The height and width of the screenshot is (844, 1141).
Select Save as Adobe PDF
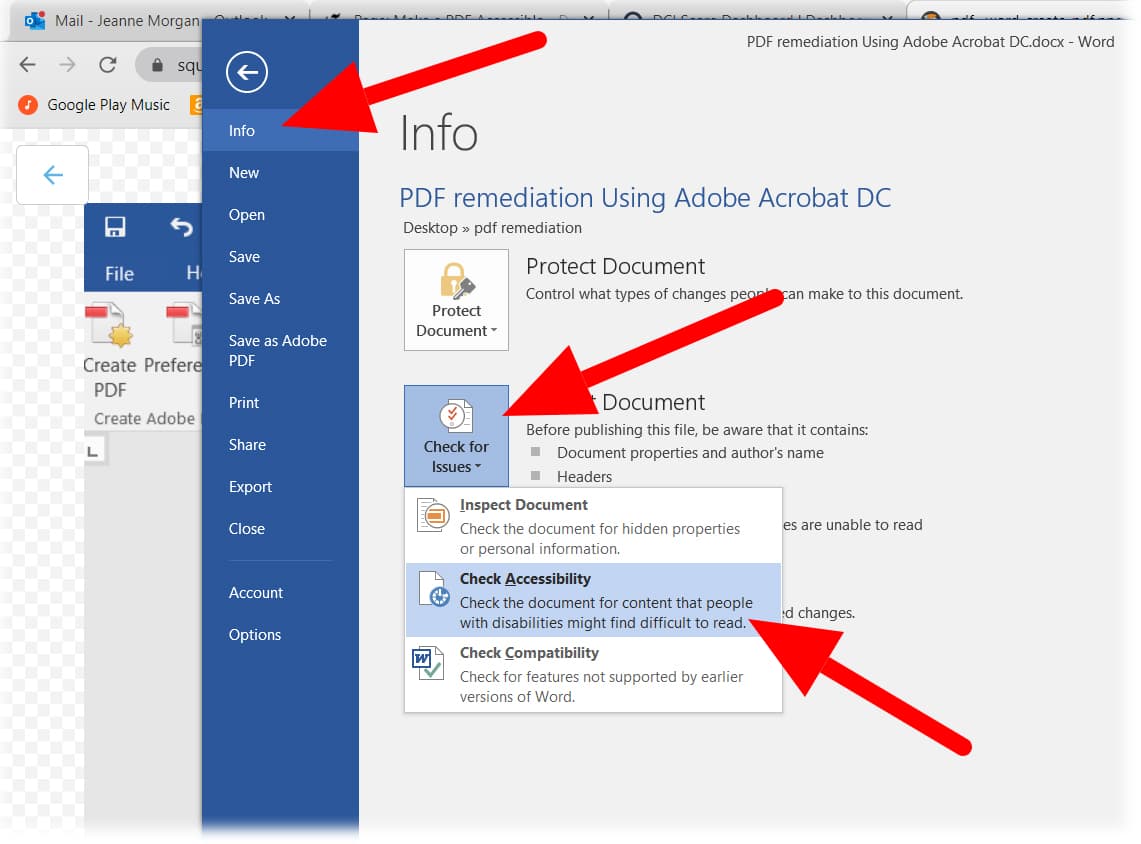280,351
